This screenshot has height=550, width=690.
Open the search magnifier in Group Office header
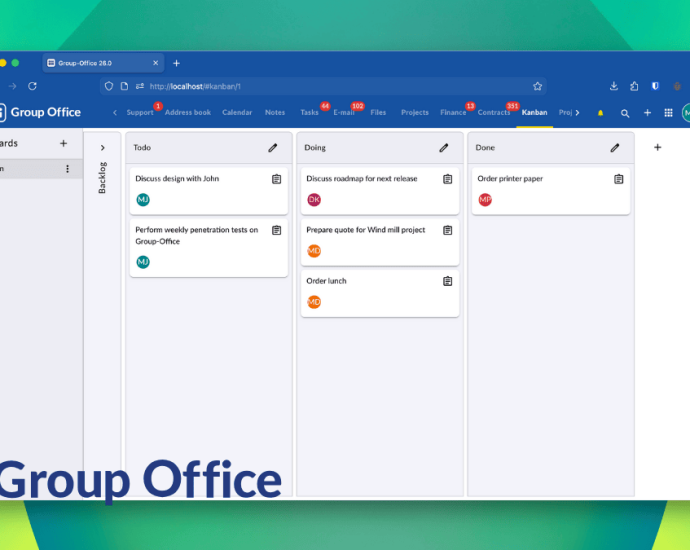[x=625, y=113]
